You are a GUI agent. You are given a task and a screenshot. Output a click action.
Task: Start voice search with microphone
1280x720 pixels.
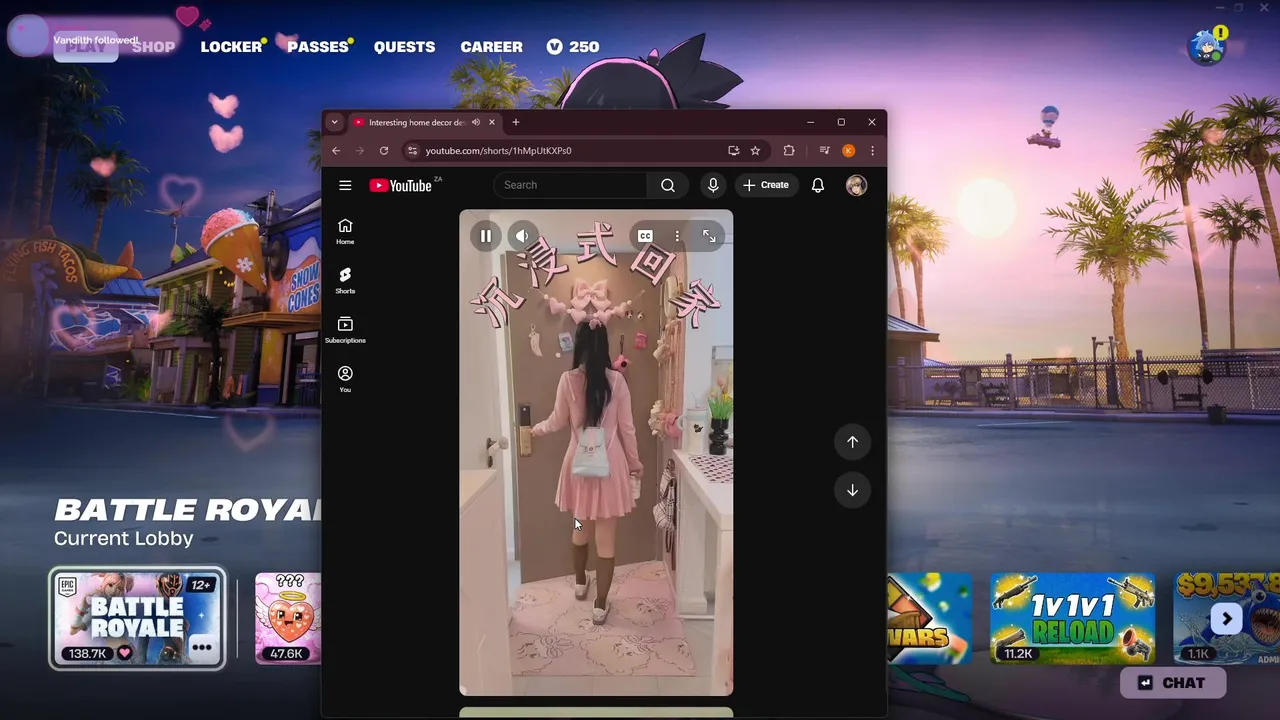click(713, 185)
